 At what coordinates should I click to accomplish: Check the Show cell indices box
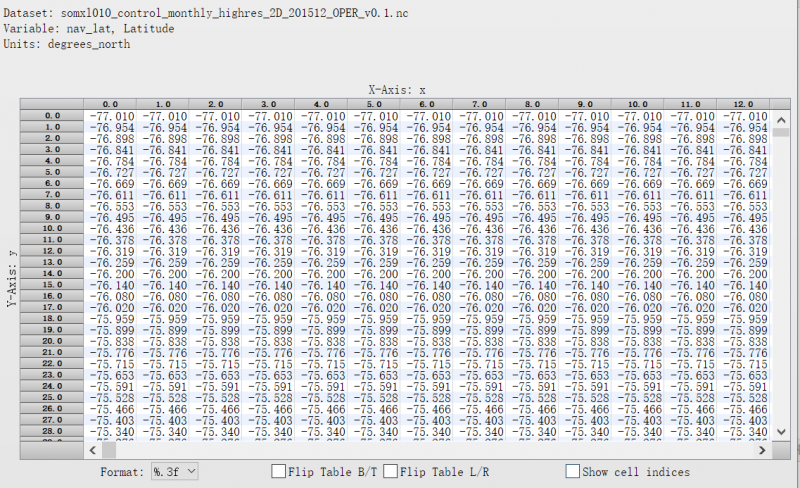coord(573,470)
